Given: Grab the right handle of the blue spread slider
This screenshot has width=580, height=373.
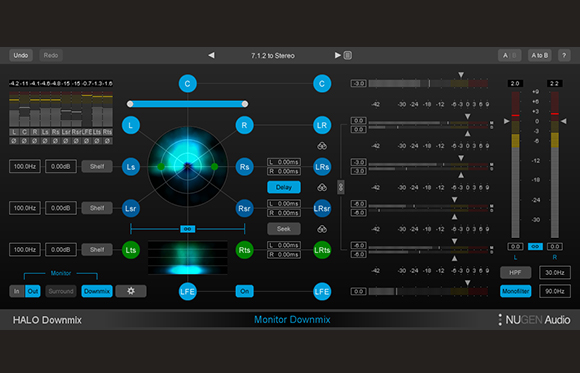Looking at the screenshot, I should tap(245, 104).
